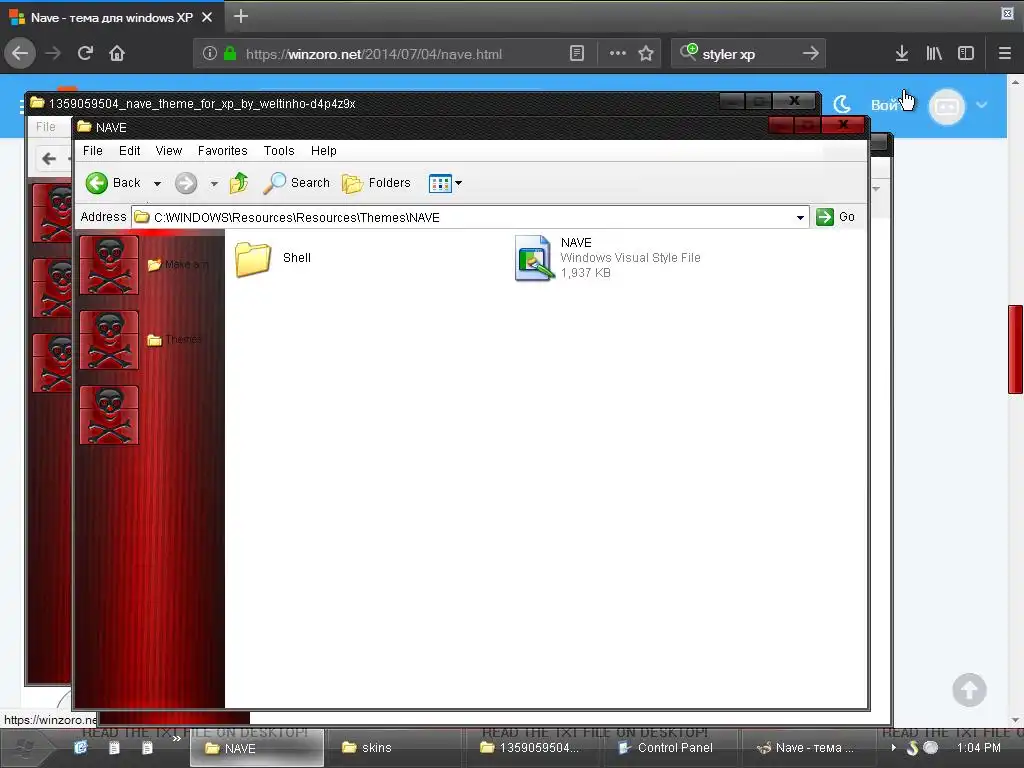Click the 'Make a new folder' sidebar link
The image size is (1024, 768).
click(178, 264)
